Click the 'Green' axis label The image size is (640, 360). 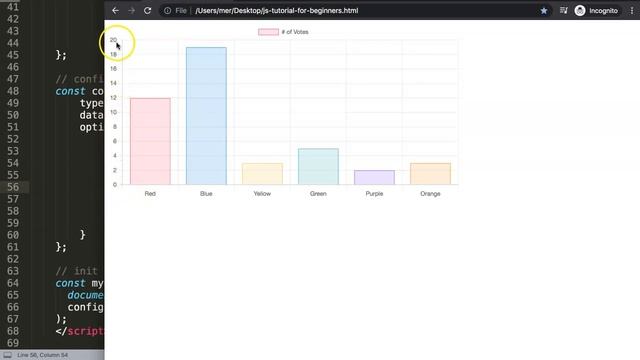point(318,193)
